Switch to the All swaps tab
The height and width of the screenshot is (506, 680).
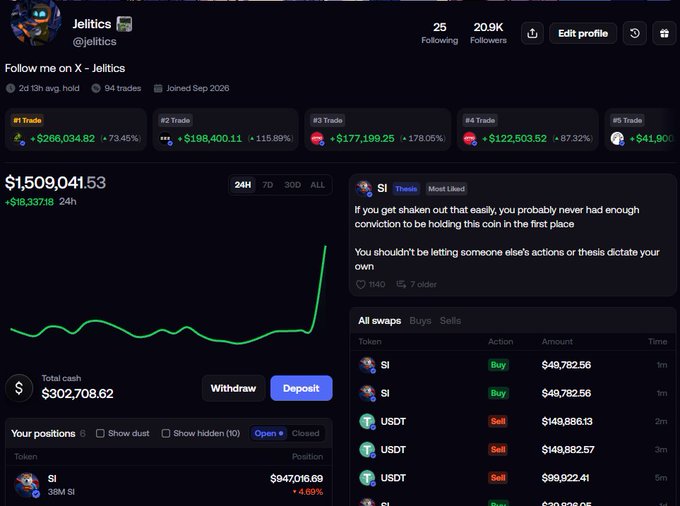[379, 321]
